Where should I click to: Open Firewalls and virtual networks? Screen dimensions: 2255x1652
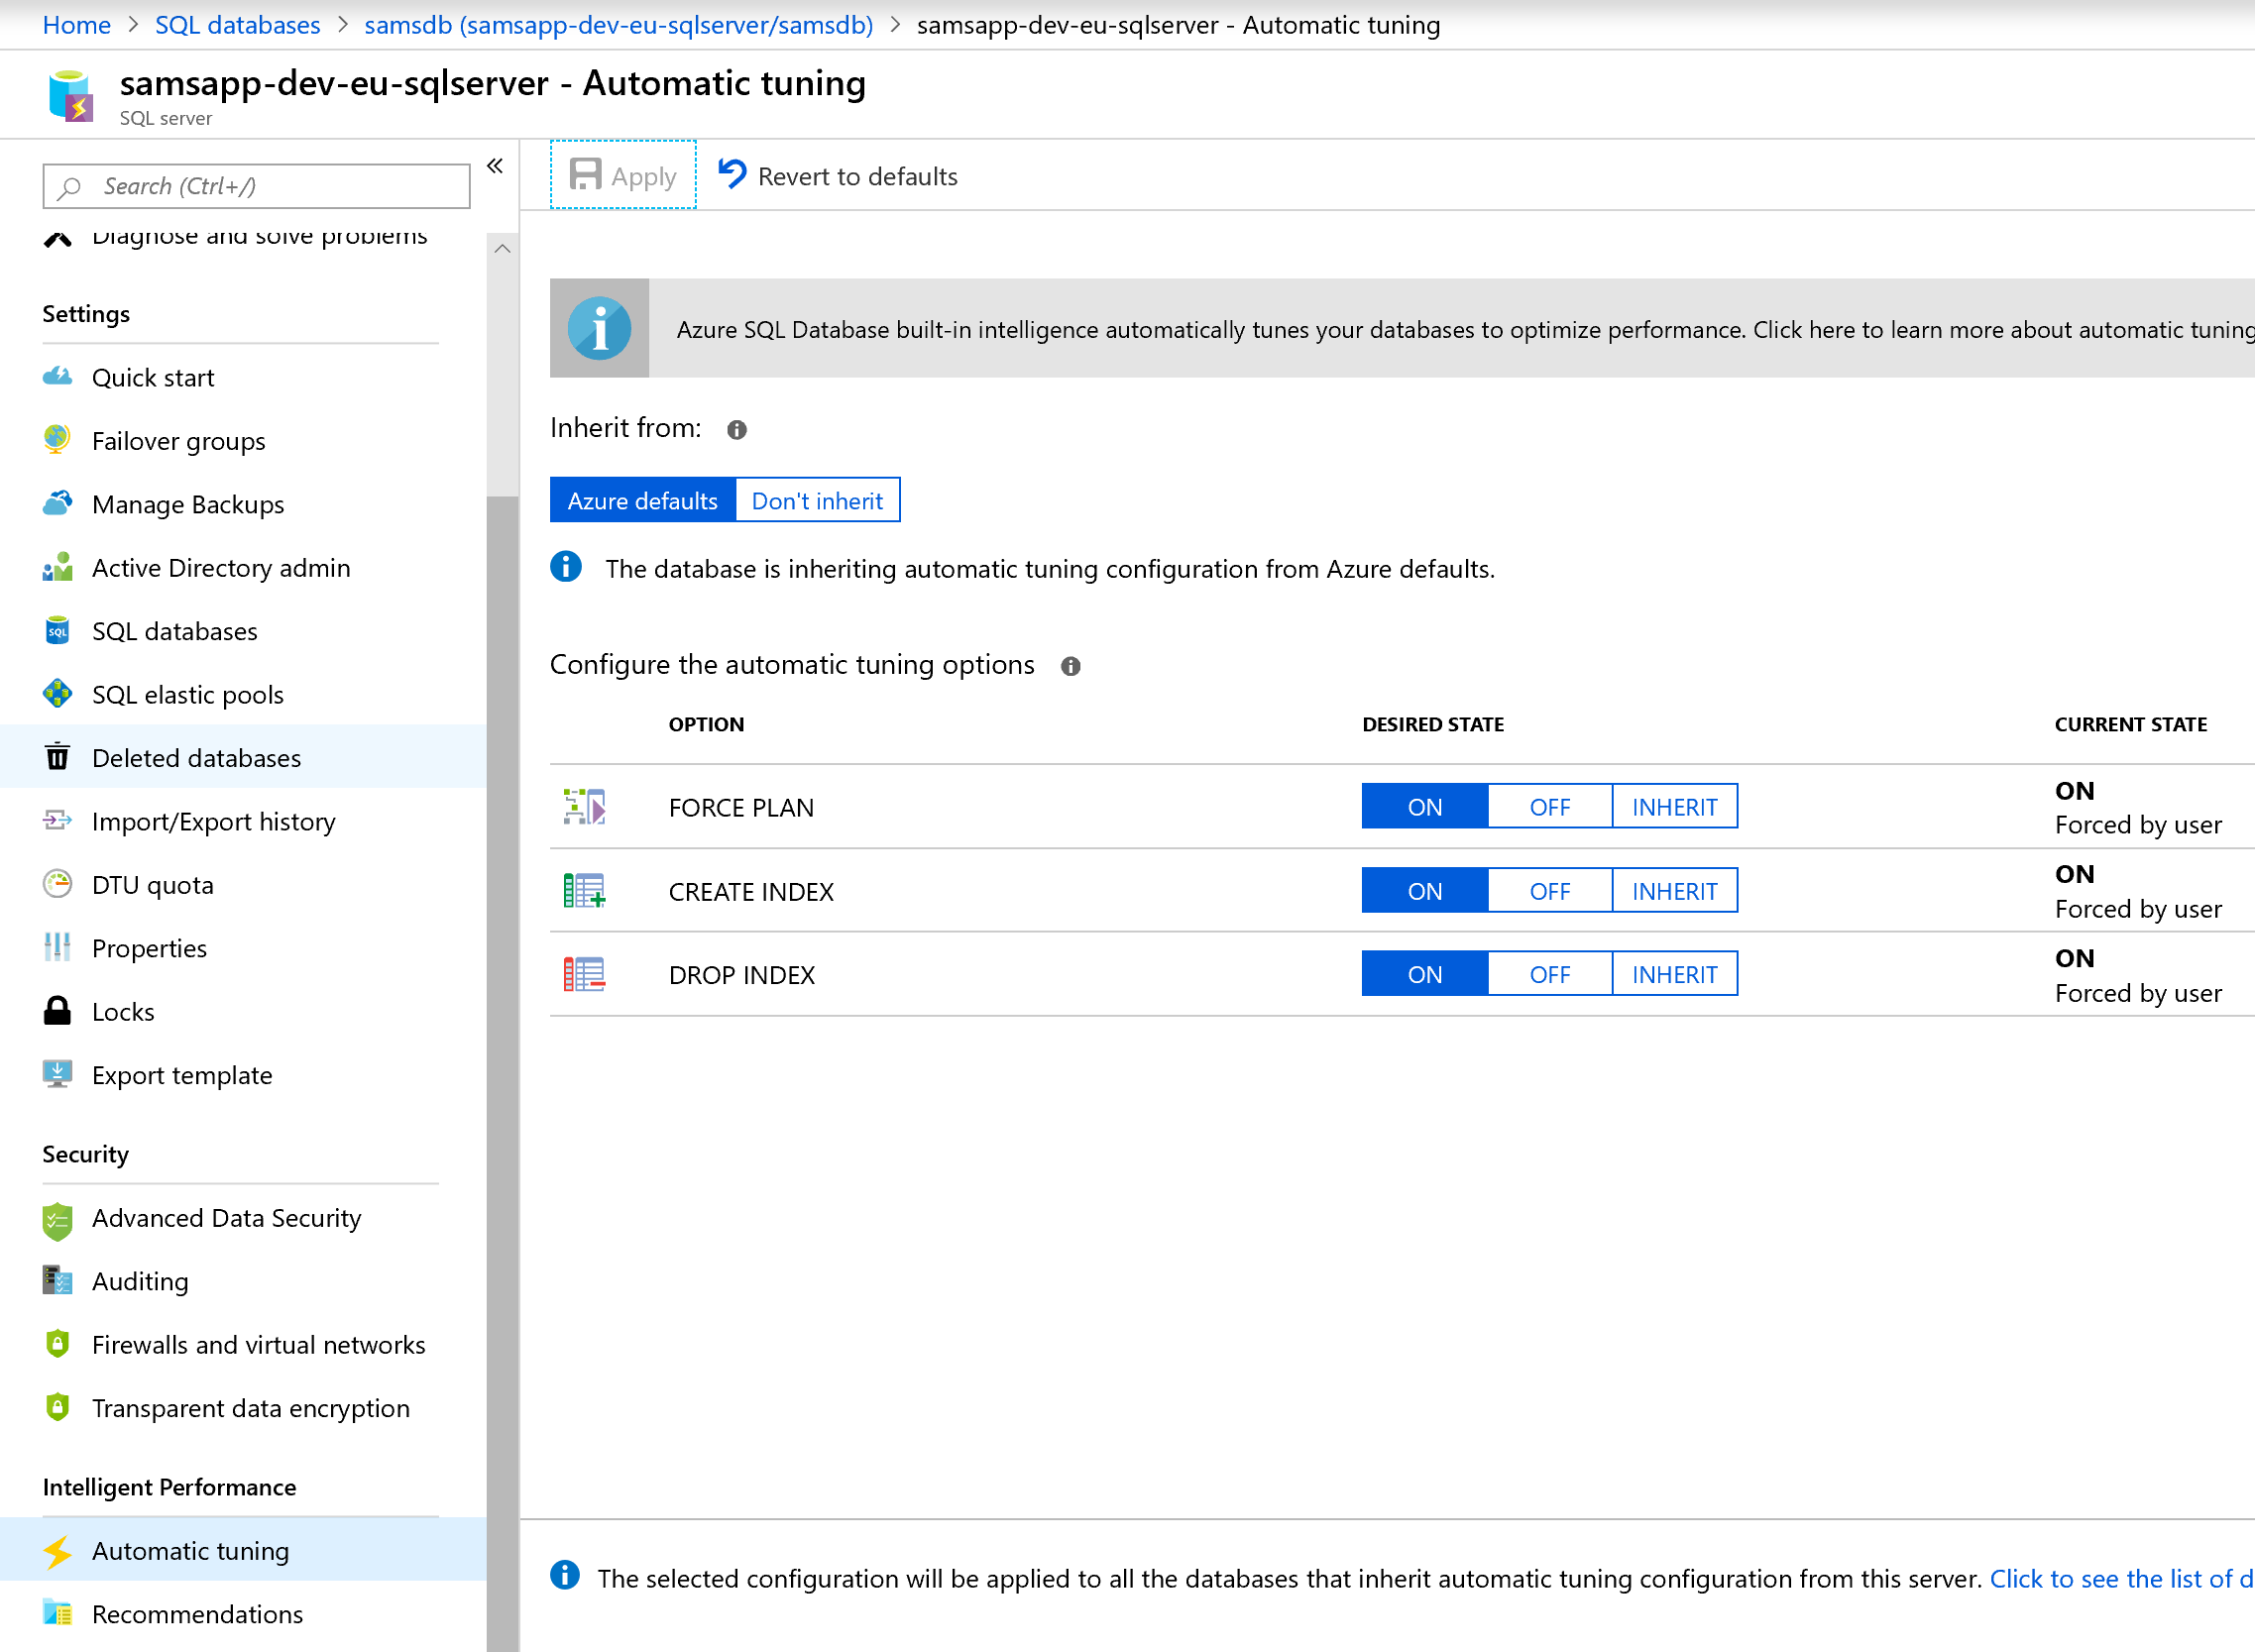pos(258,1345)
